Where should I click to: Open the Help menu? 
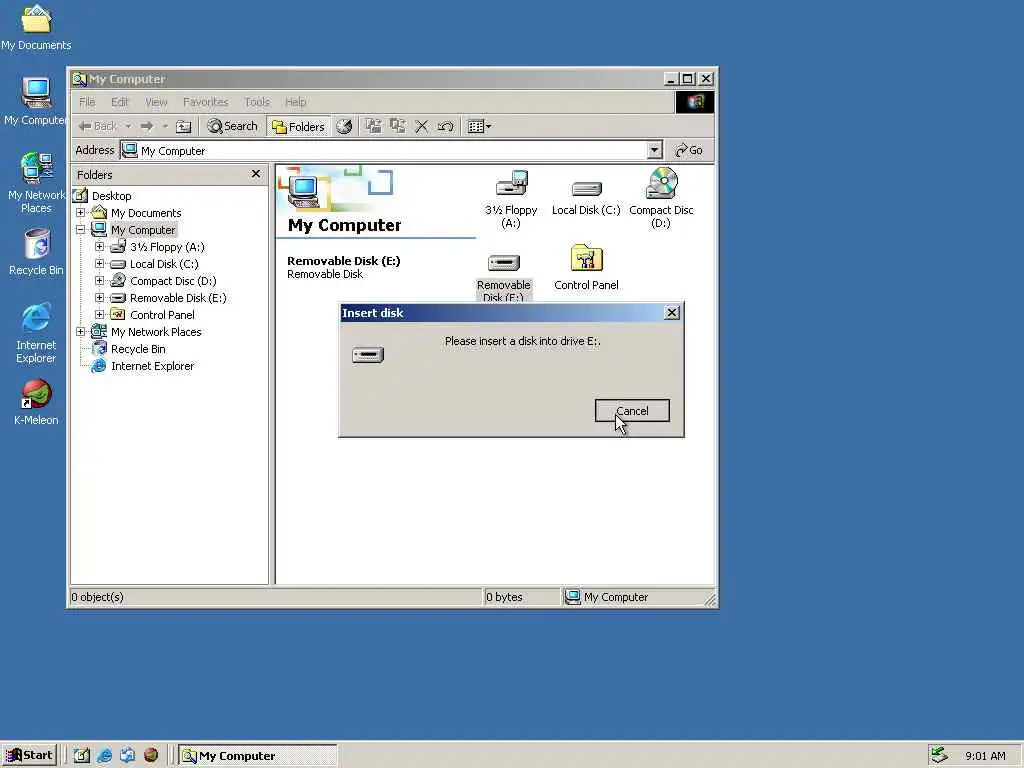click(295, 102)
